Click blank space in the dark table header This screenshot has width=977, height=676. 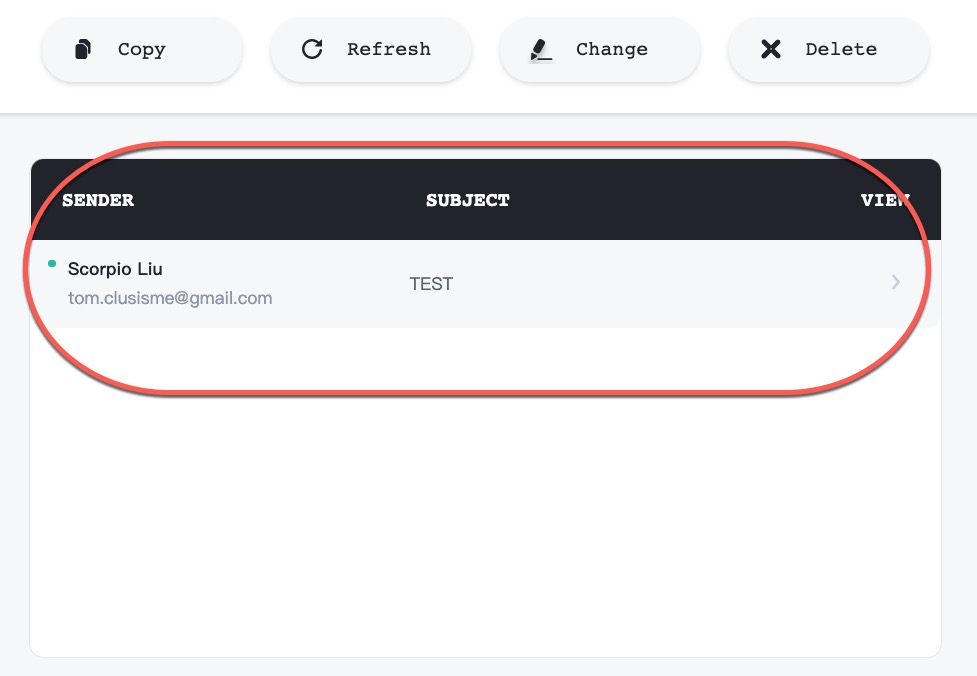point(680,200)
